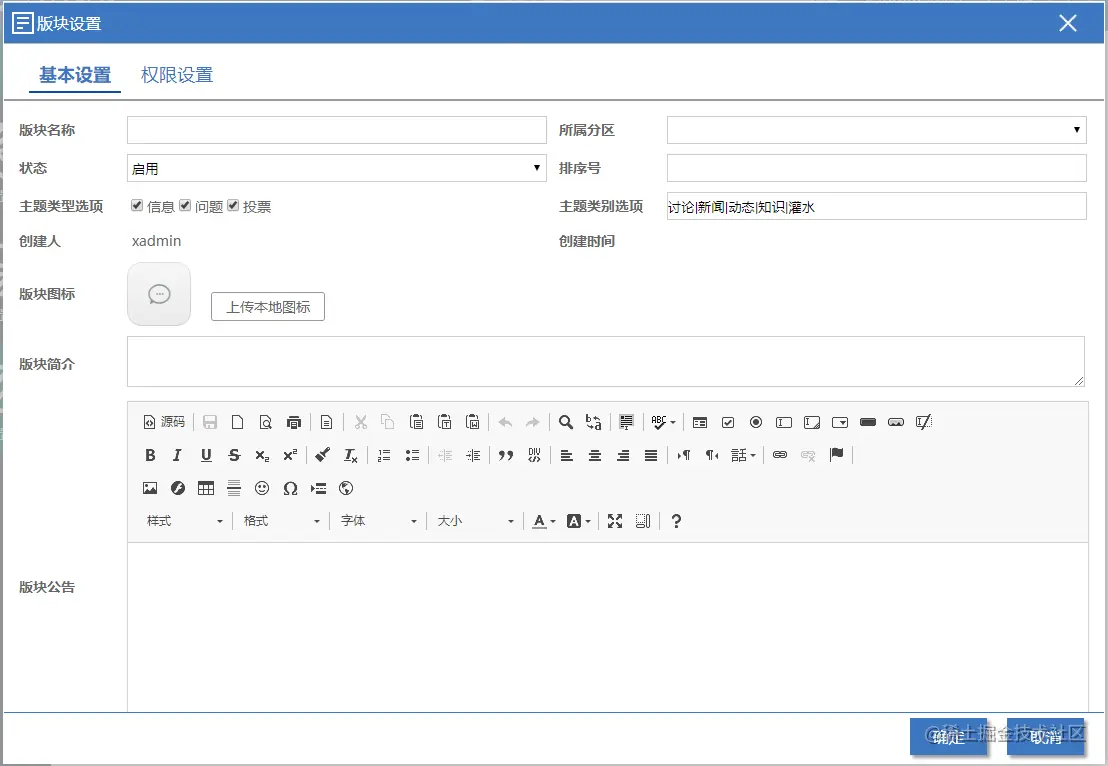
Task: Insert a text field icon
Action: tap(784, 422)
